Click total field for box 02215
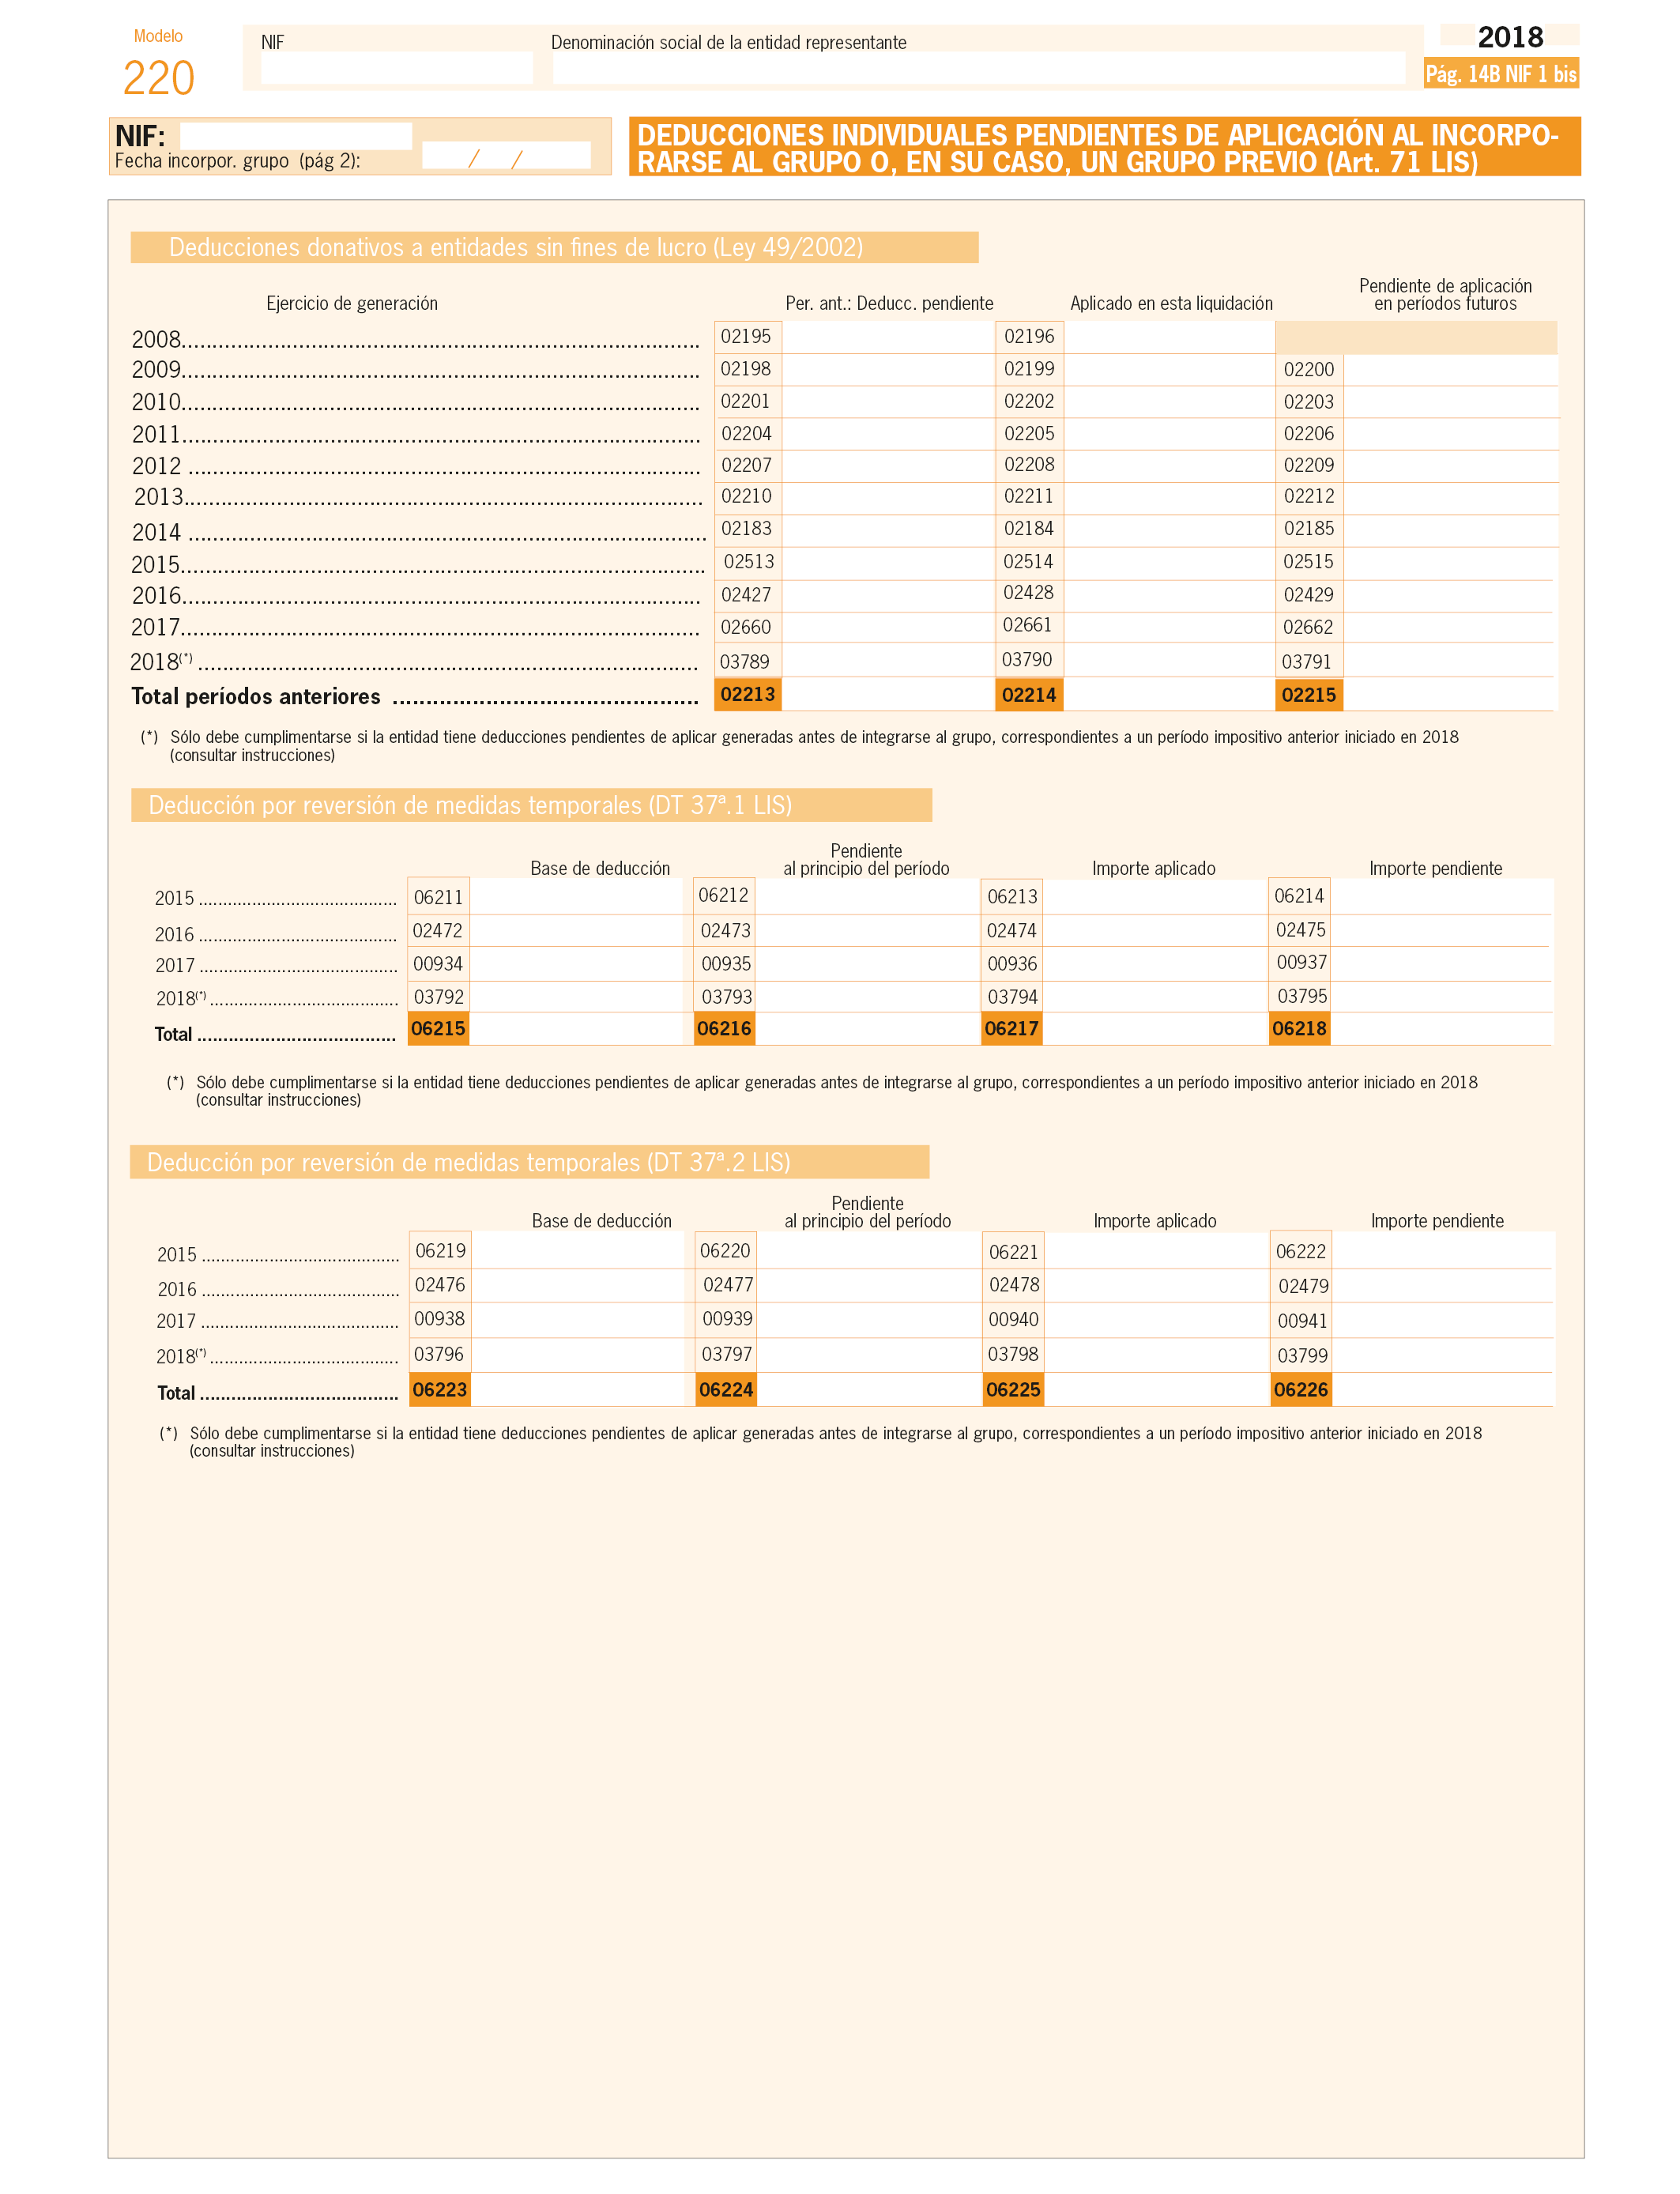 (1450, 694)
